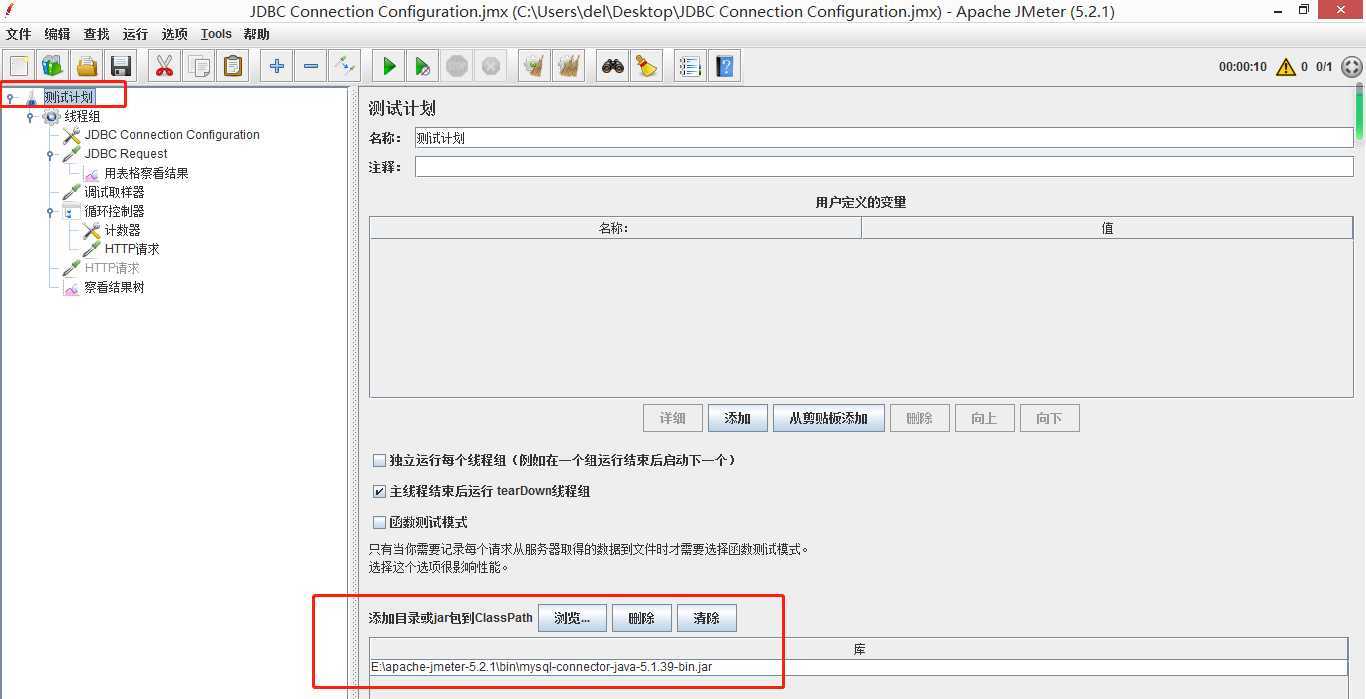Click the Paste clipboard icon
The height and width of the screenshot is (699, 1366).
coord(233,66)
